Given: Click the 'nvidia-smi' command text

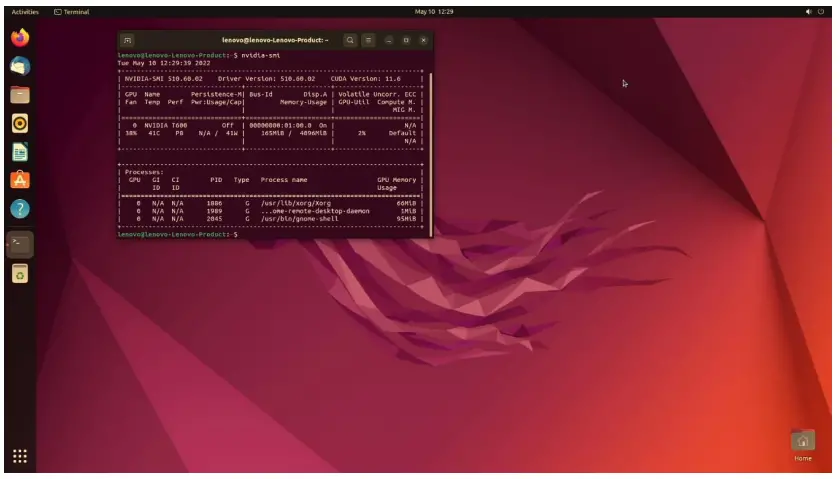Looking at the screenshot, I should [x=260, y=55].
